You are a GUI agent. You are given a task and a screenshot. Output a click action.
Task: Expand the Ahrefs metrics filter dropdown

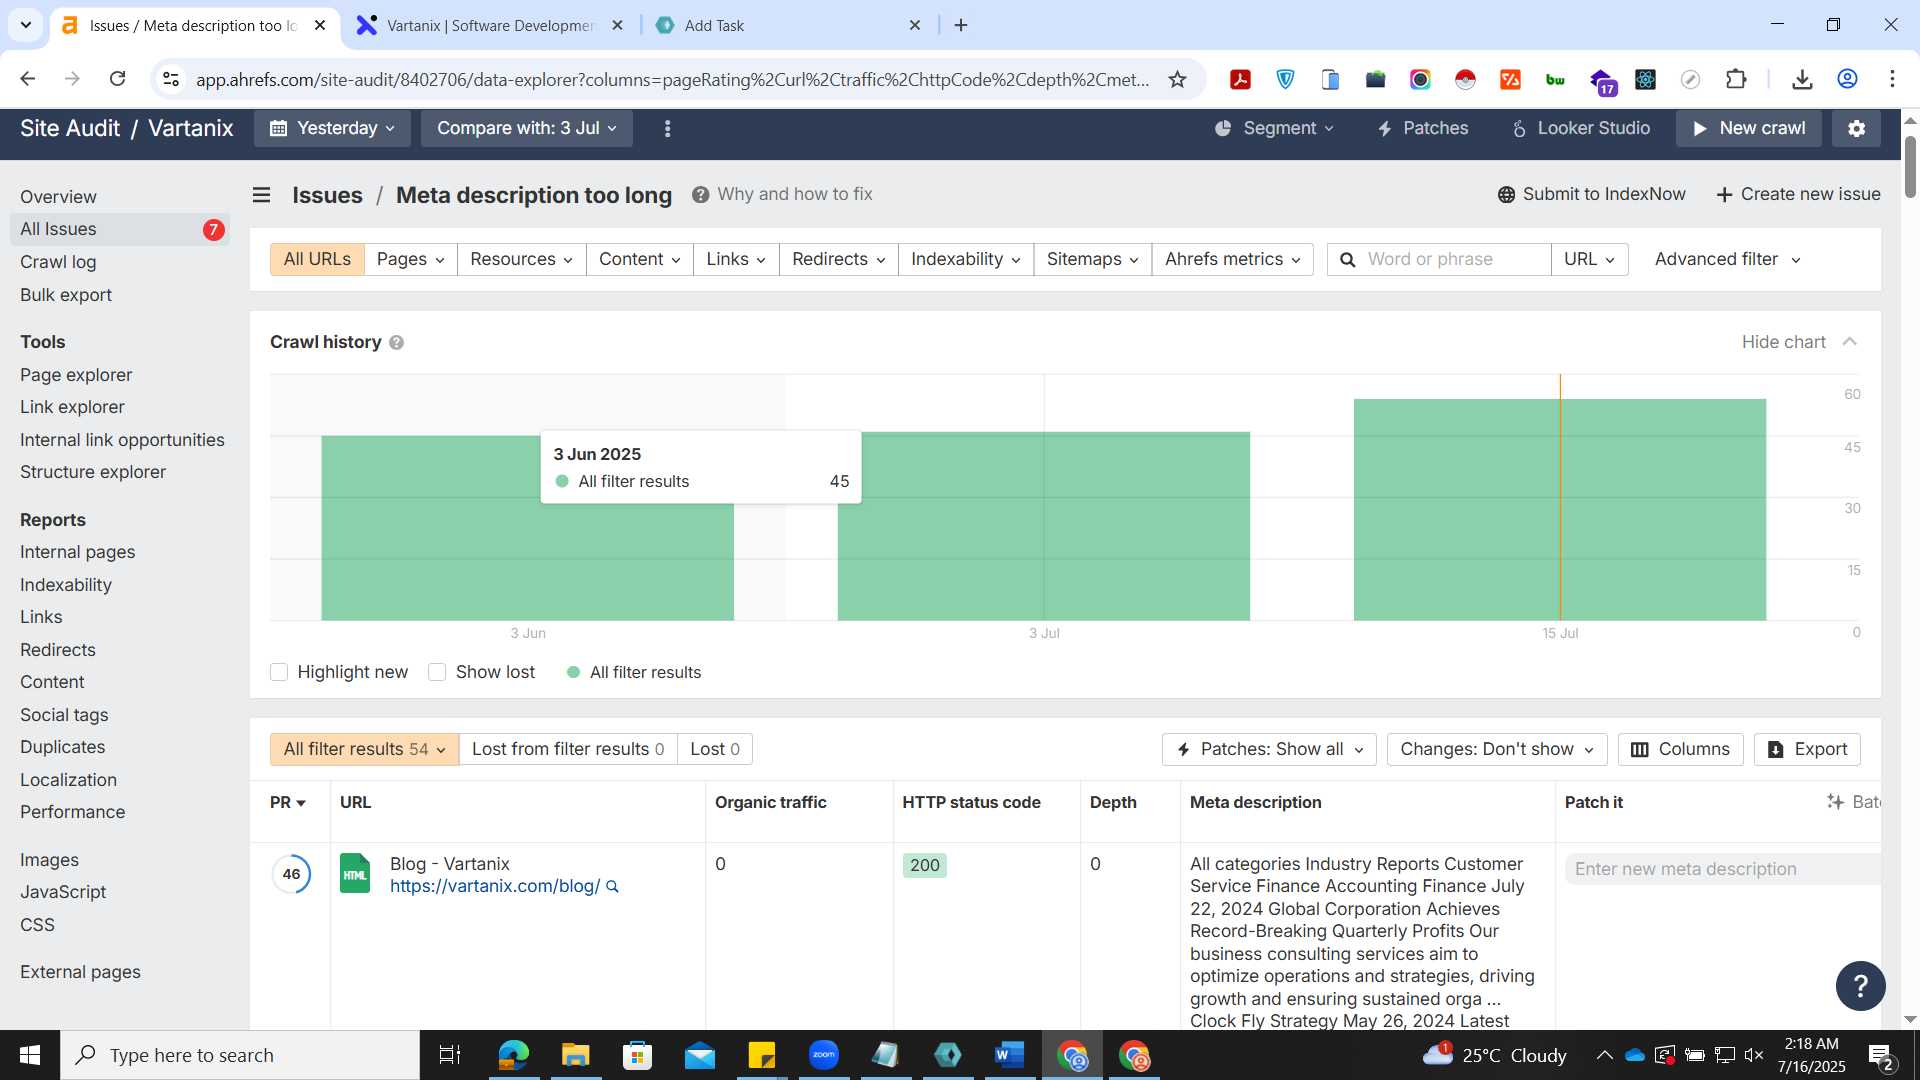click(x=1232, y=260)
